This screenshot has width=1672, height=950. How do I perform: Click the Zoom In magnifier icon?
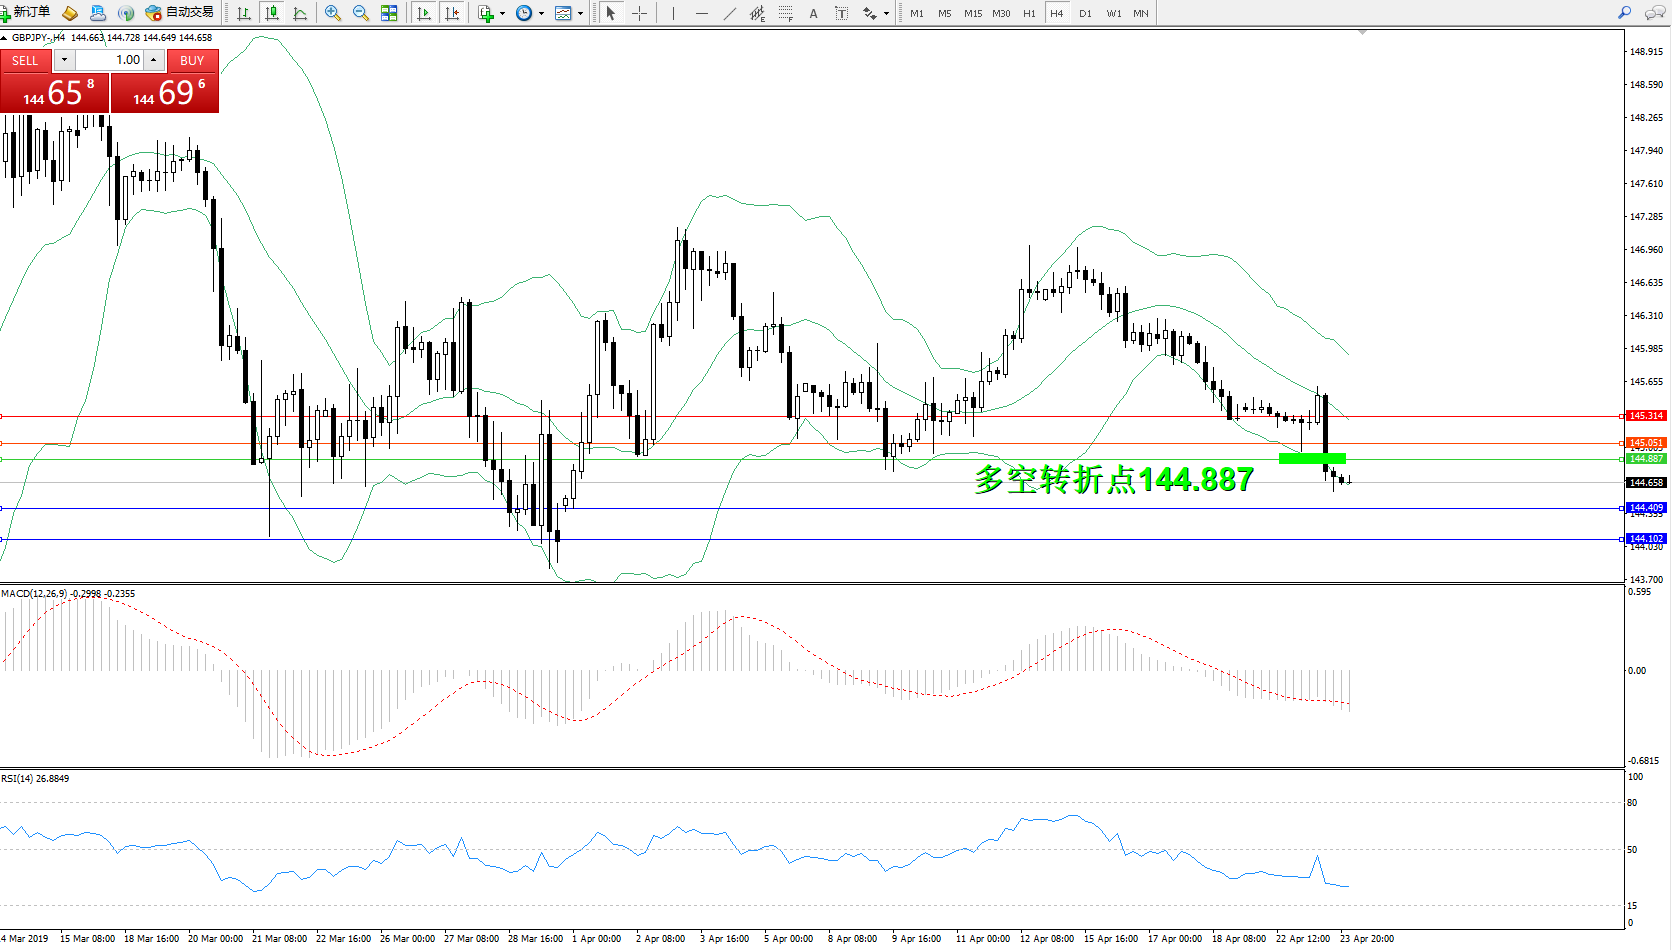pos(333,13)
